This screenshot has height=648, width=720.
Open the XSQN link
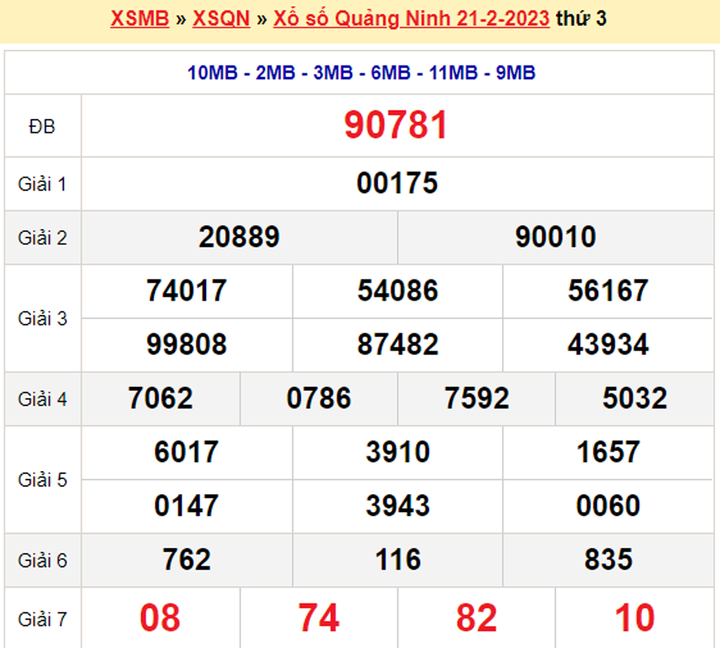pos(221,19)
